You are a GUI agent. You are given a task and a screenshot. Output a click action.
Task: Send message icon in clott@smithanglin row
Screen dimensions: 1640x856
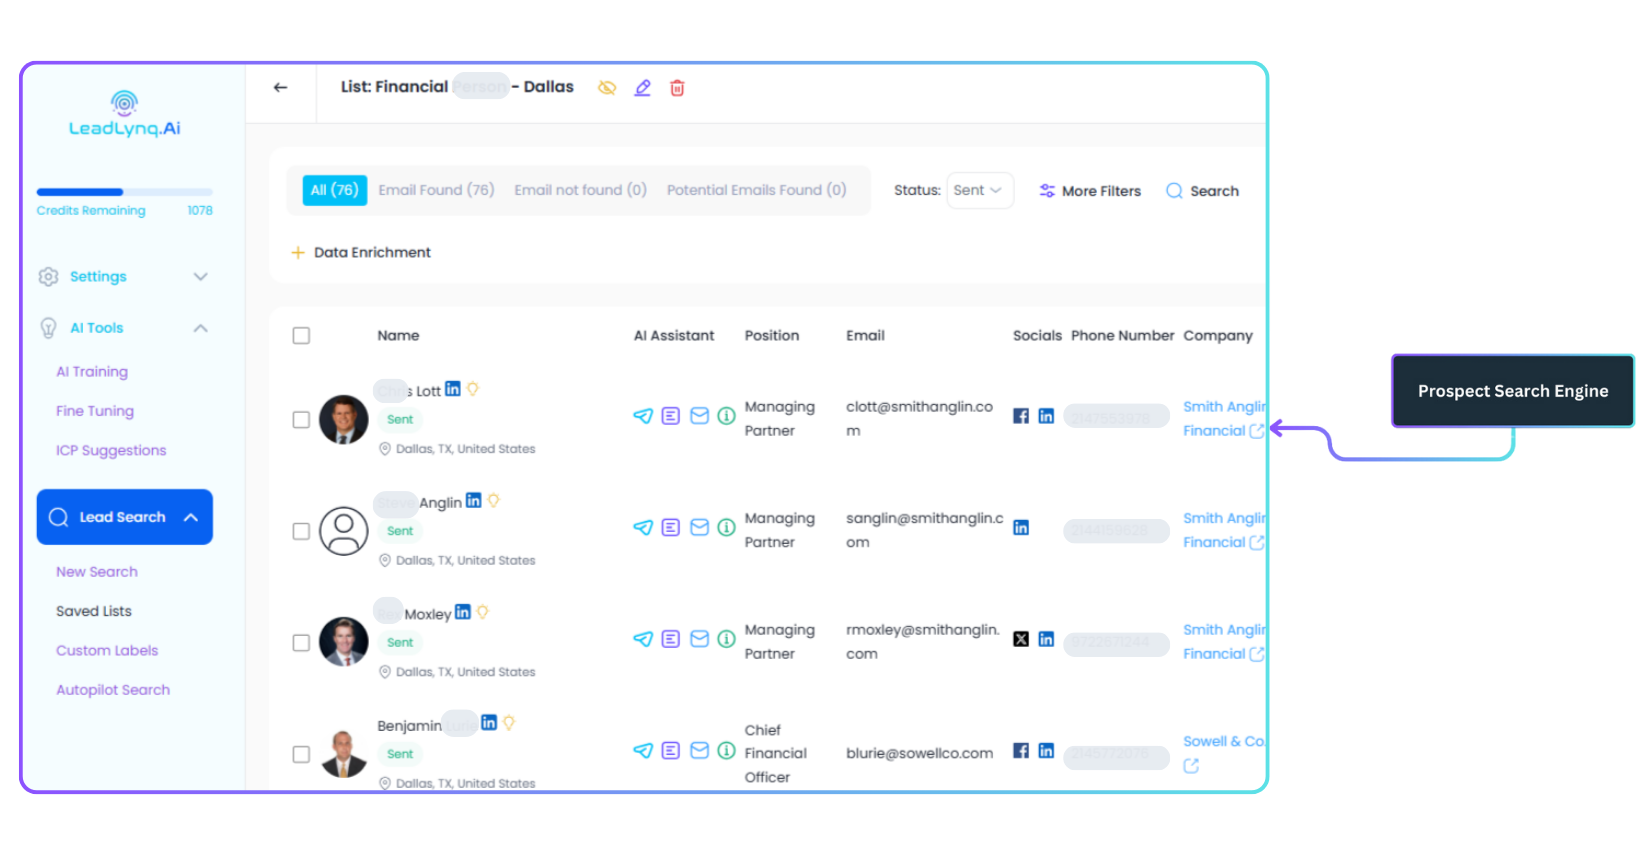[643, 416]
